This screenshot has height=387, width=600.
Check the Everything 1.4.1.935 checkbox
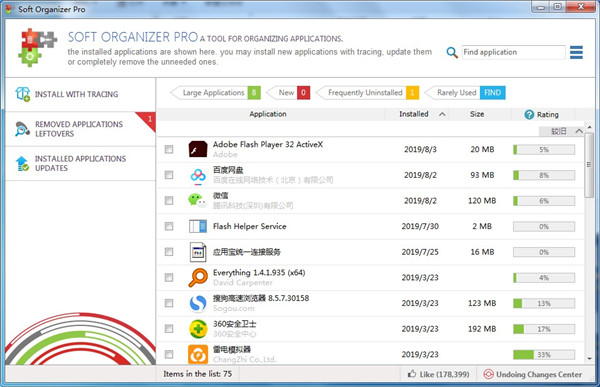(169, 278)
